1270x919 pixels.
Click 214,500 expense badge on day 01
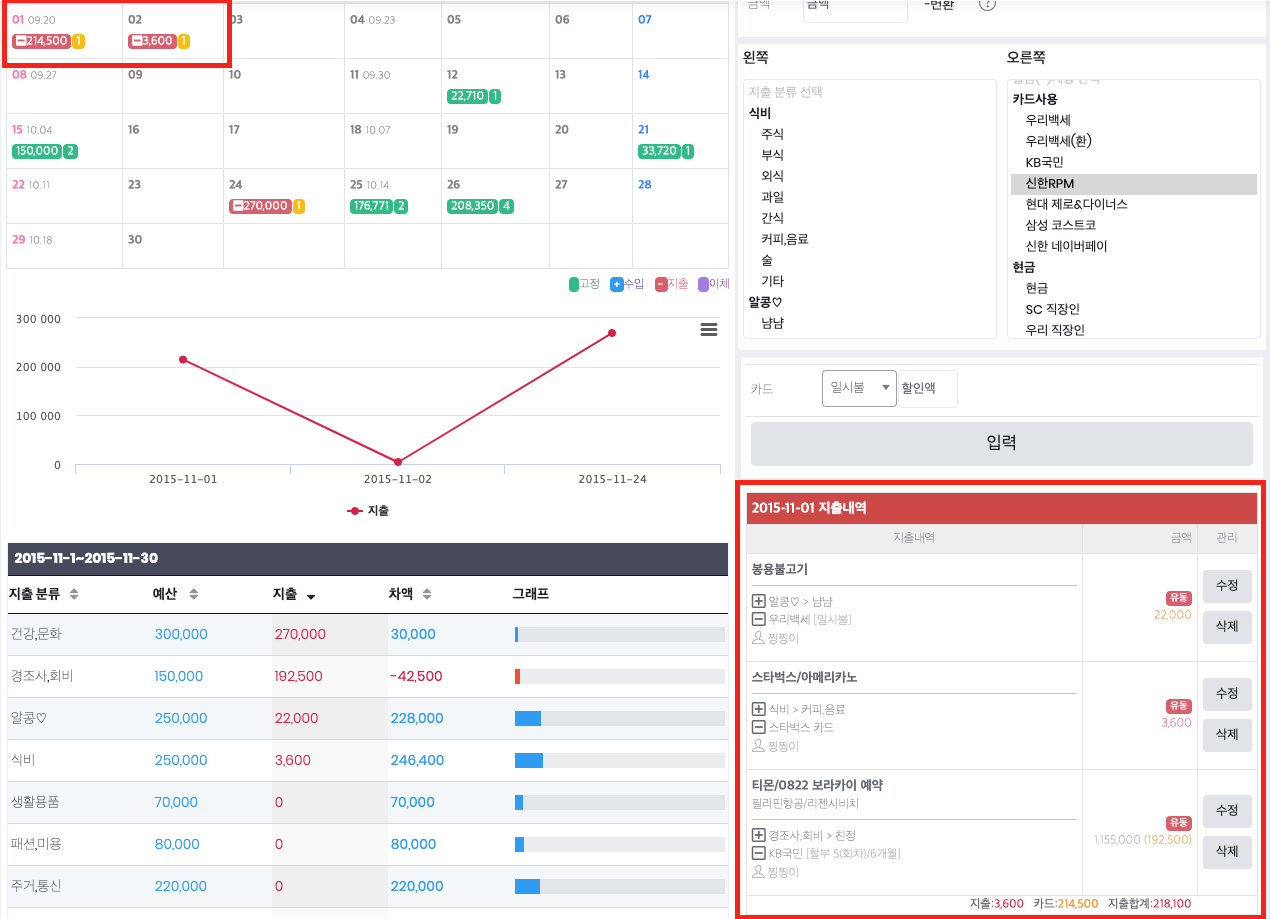click(40, 41)
